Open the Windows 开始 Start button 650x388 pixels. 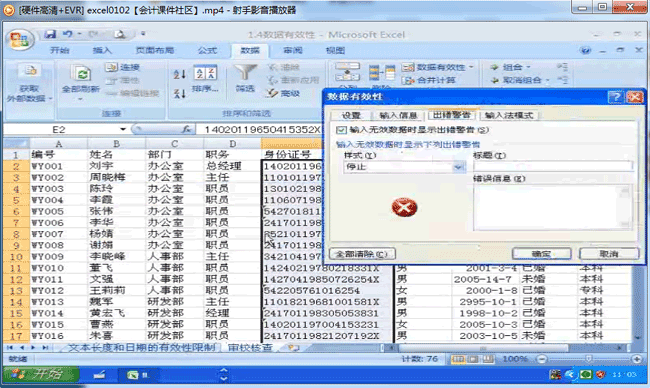[x=41, y=375]
